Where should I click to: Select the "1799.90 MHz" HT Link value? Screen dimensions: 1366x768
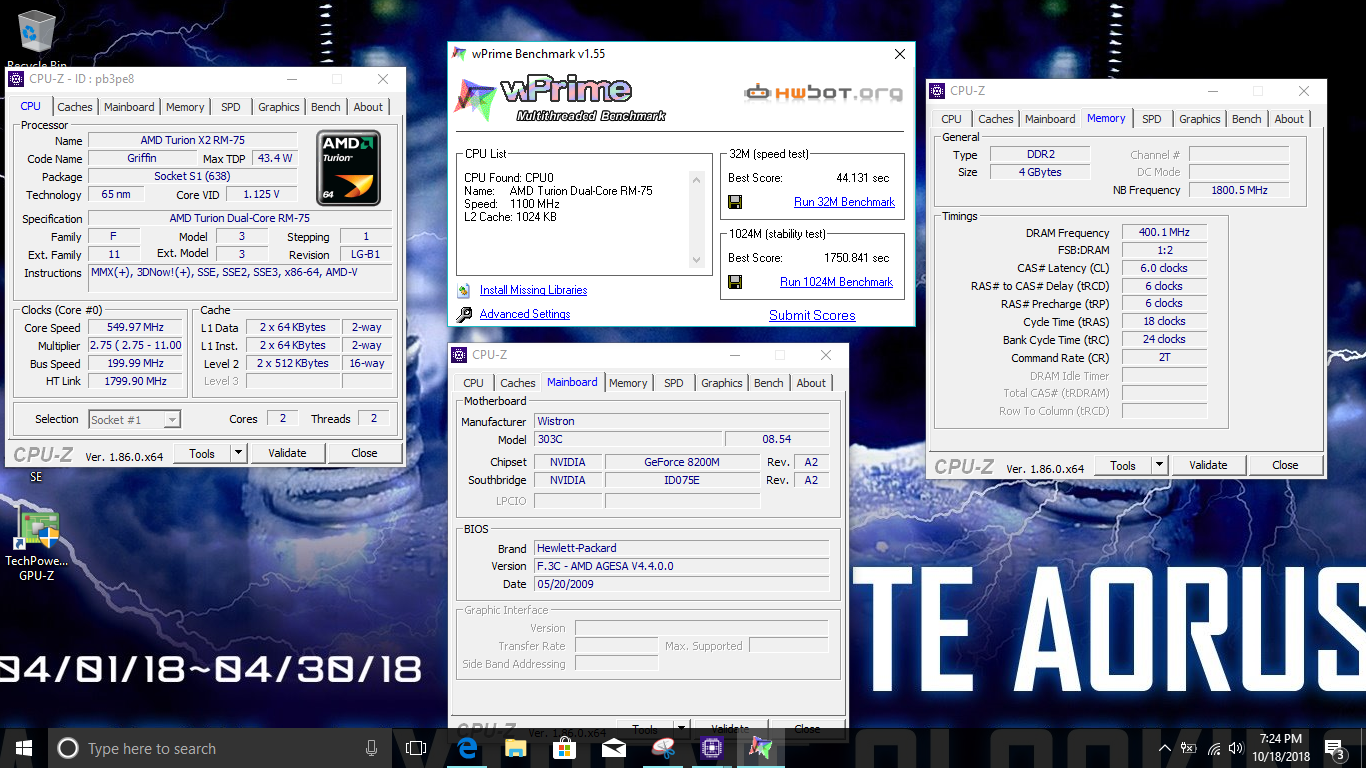click(x=136, y=381)
